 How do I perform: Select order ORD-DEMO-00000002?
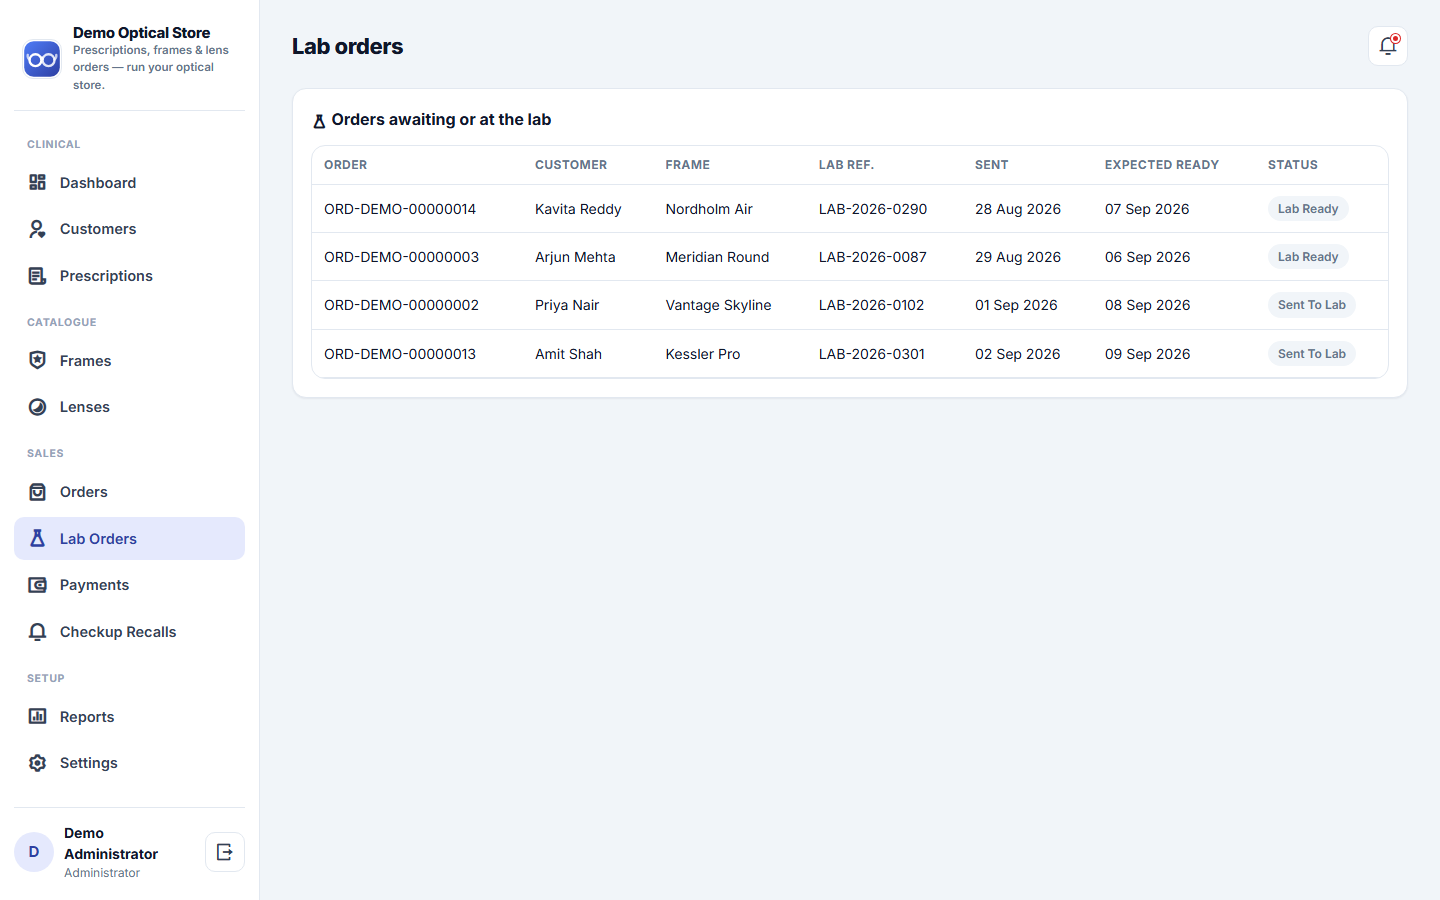pyautogui.click(x=401, y=305)
